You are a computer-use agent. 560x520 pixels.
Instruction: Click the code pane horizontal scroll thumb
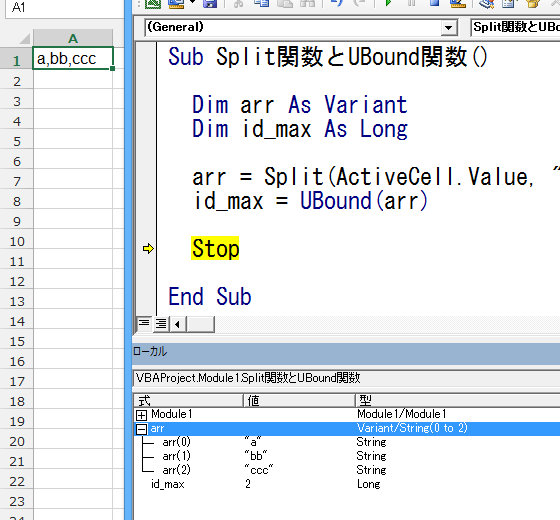[x=200, y=324]
